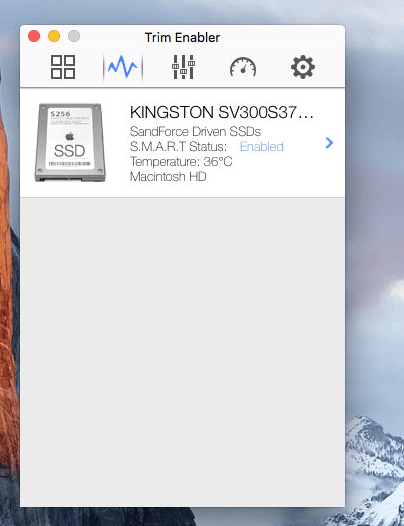This screenshot has height=526, width=404.
Task: Close the Trim Enabler window
Action: tap(34, 36)
